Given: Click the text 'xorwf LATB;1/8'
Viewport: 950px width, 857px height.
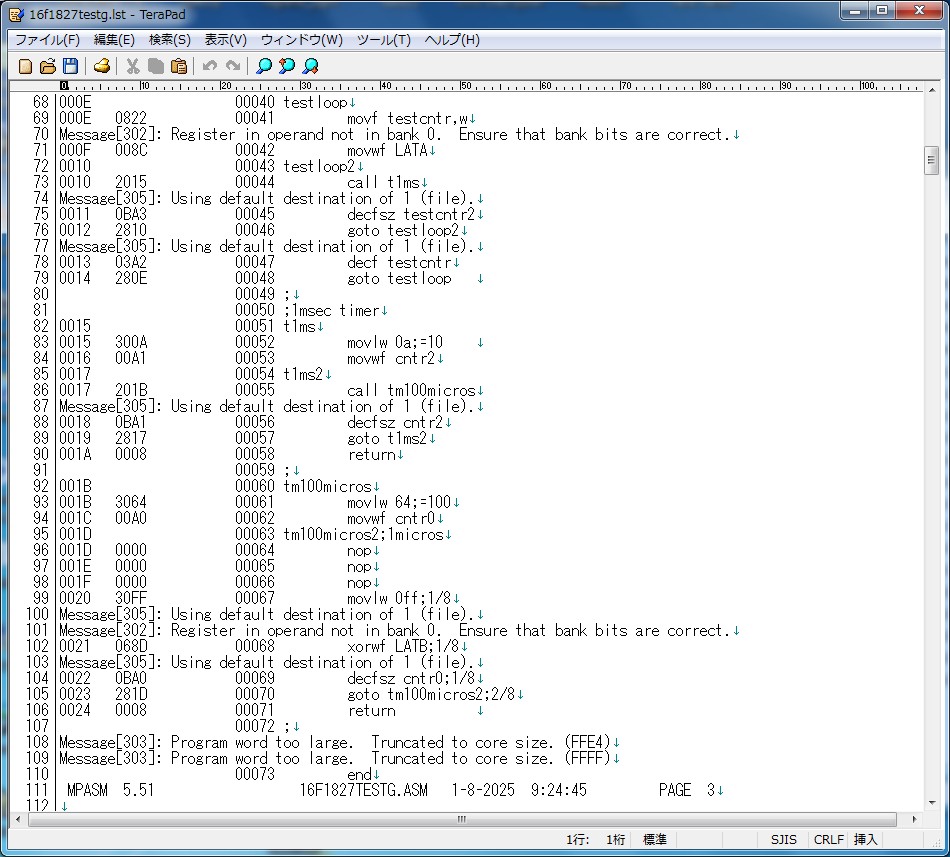Looking at the screenshot, I should pos(403,646).
